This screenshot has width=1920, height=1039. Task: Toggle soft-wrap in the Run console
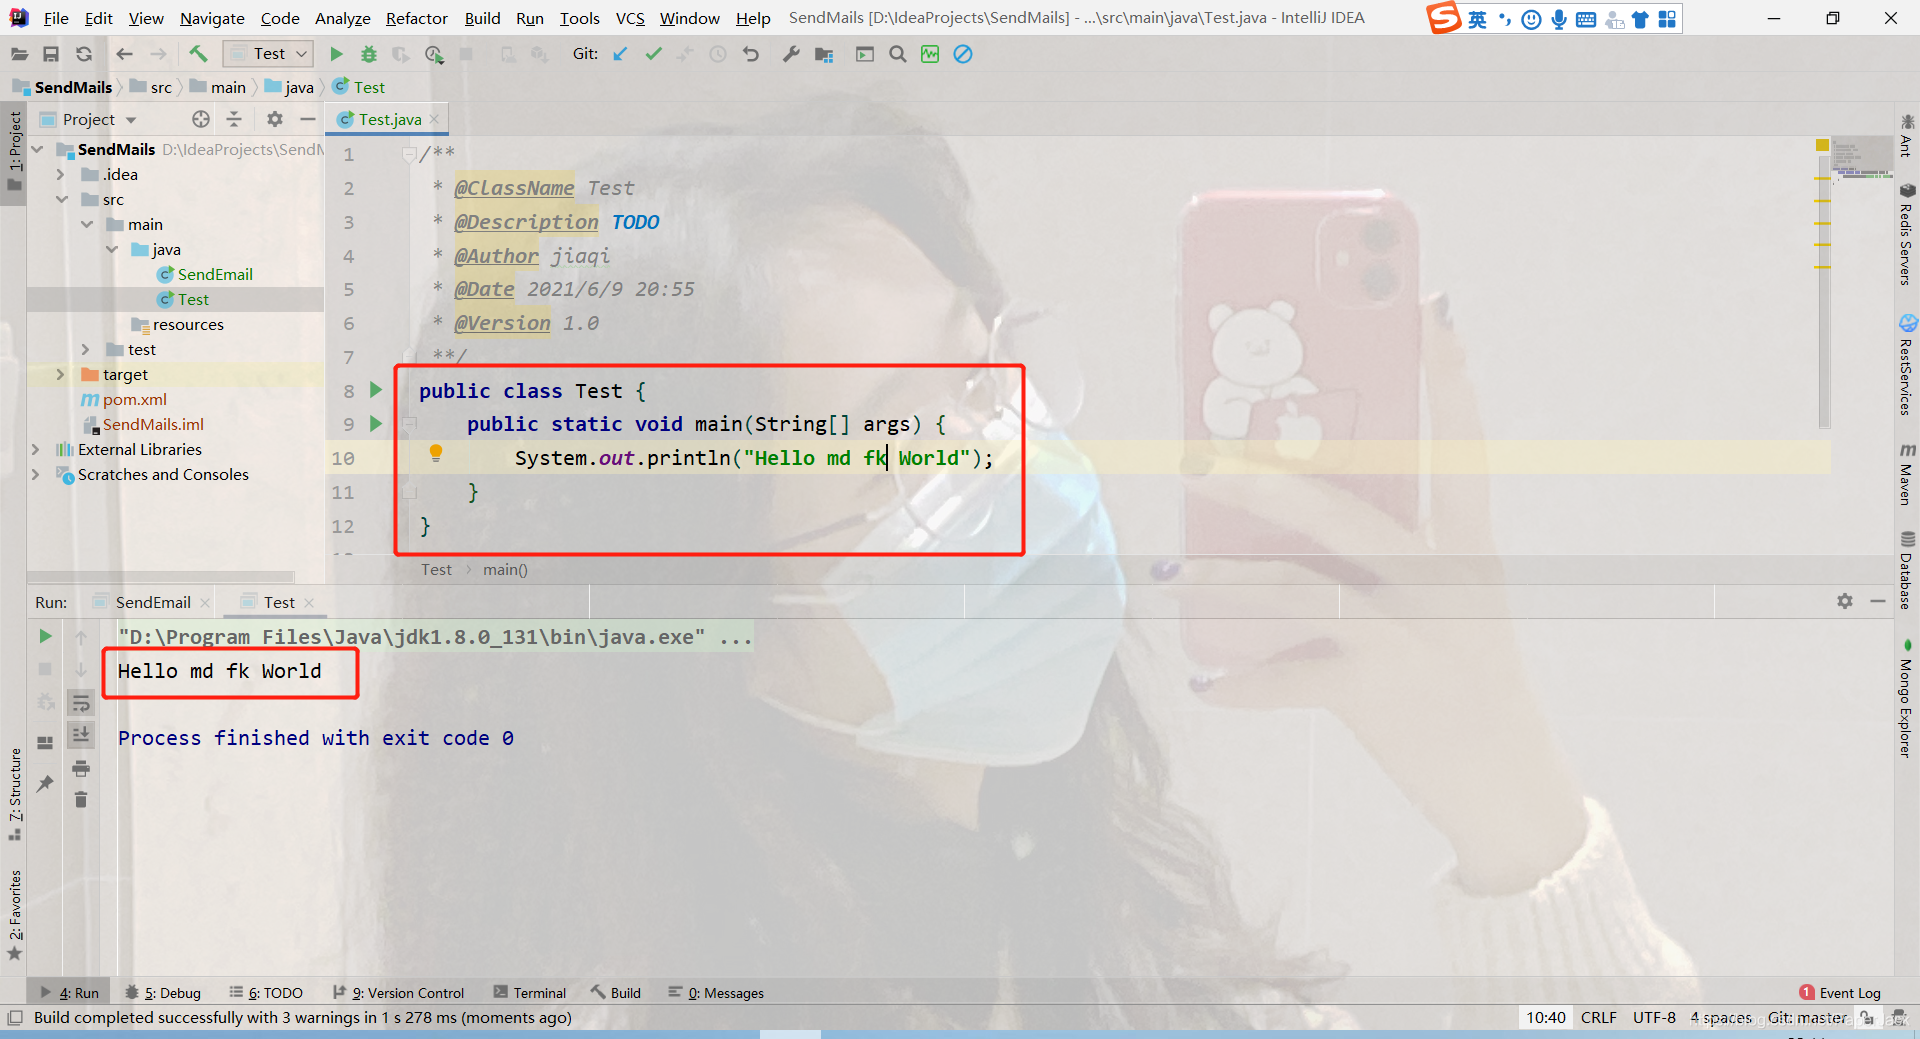81,703
